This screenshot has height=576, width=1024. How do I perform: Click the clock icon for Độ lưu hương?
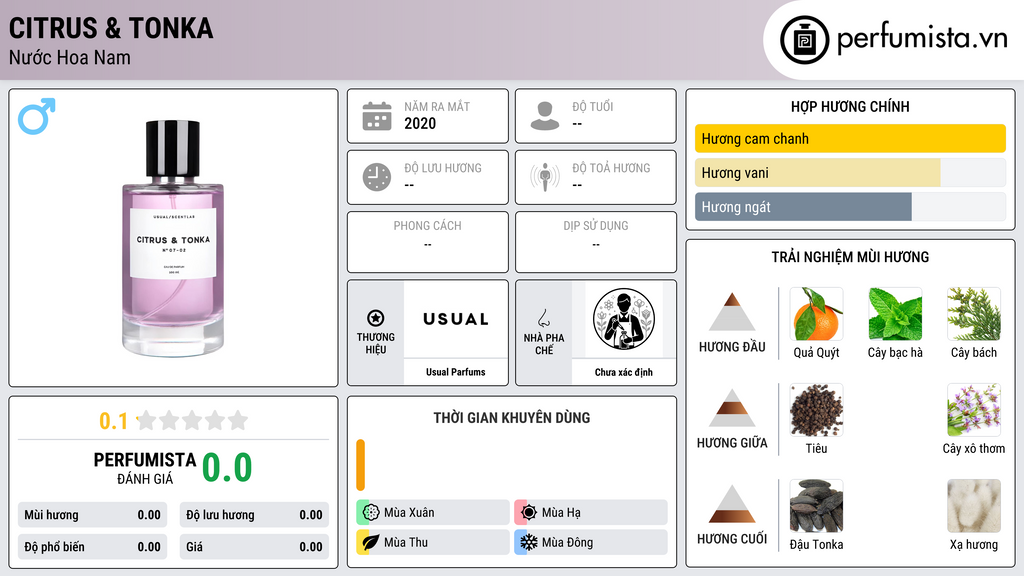[x=377, y=177]
